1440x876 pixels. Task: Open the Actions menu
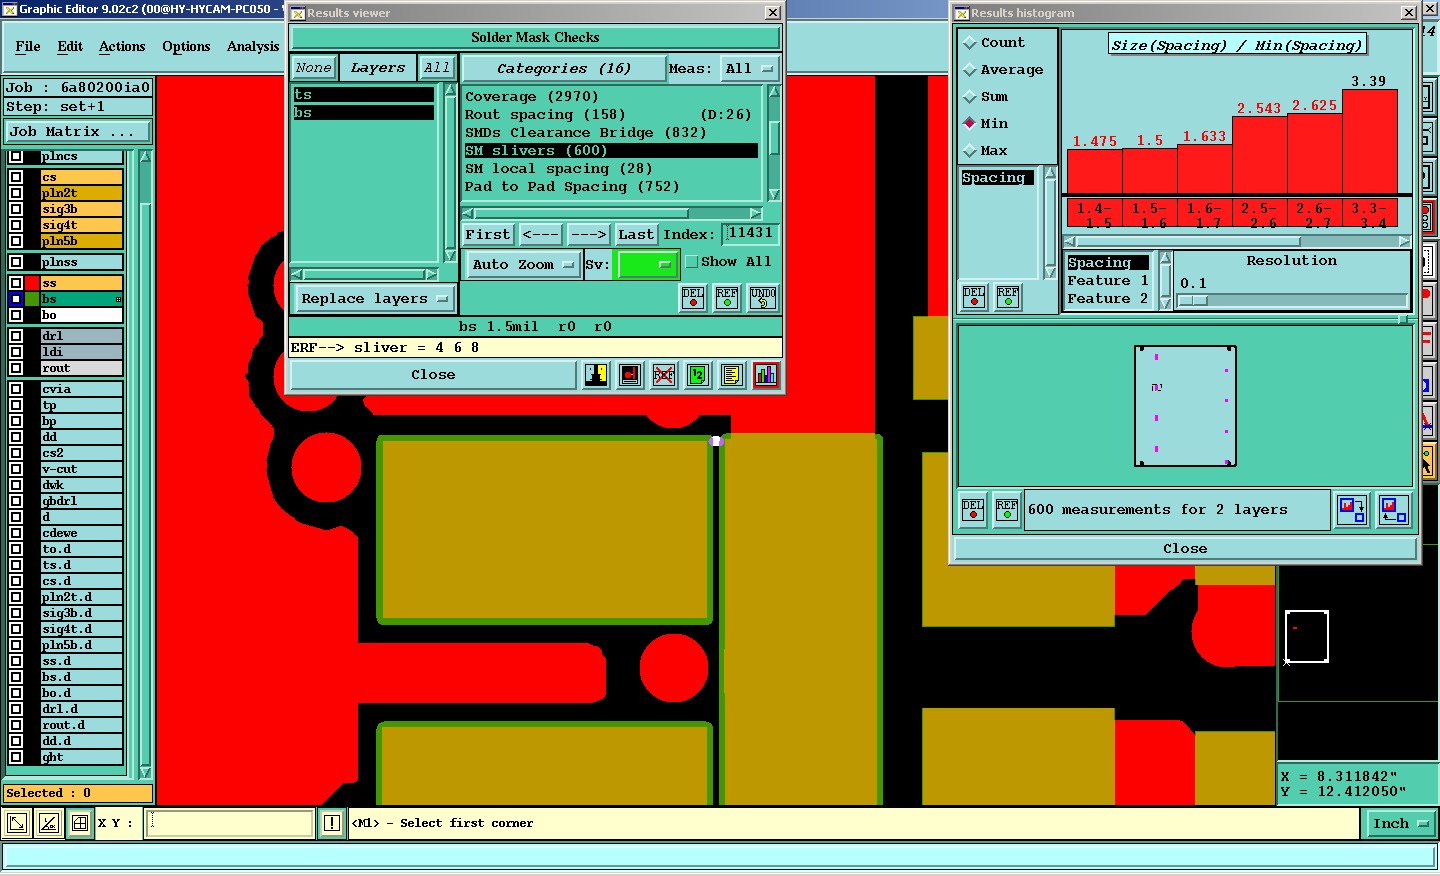click(122, 46)
